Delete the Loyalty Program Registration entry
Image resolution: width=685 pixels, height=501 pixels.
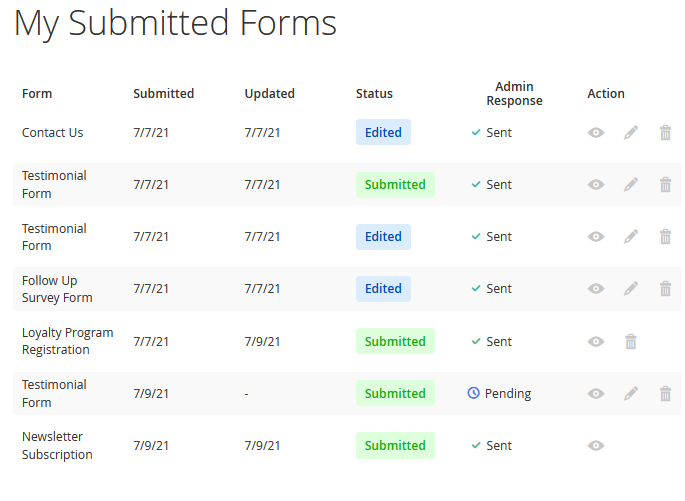point(631,341)
